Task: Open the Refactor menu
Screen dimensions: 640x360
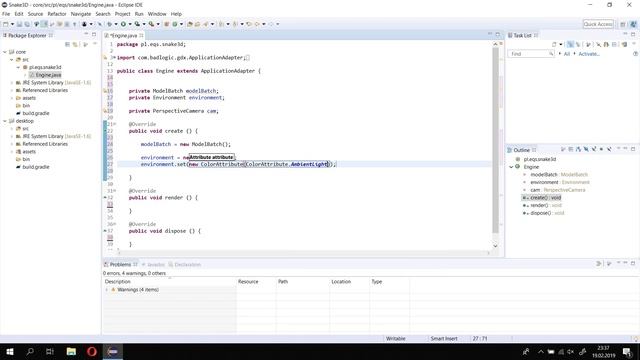Action: [57, 14]
